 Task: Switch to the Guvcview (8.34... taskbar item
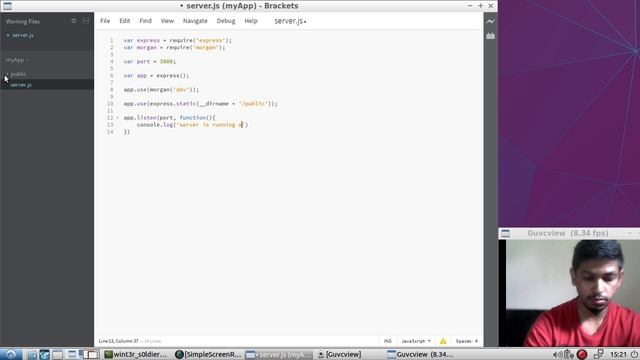420,354
